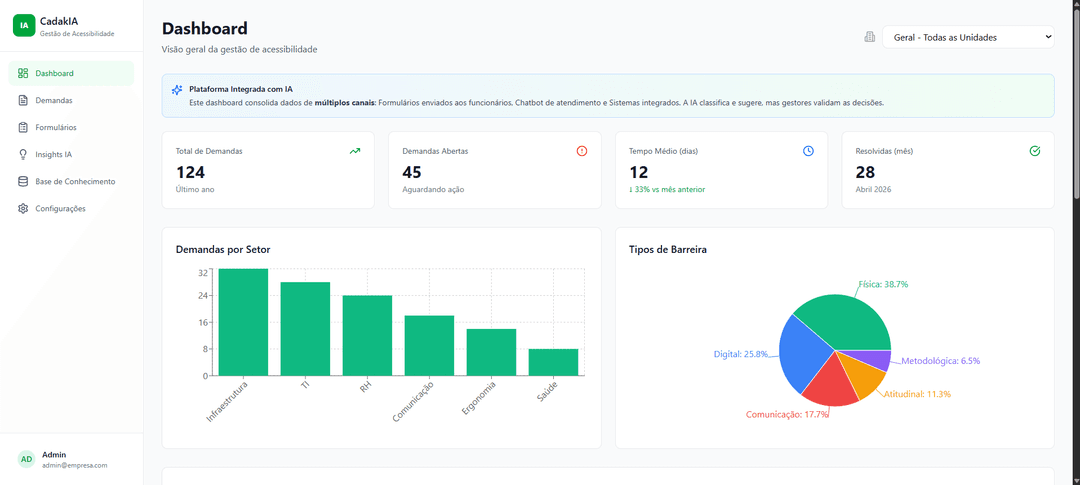Click the green checkmark icon on Resolvidas card

point(1035,151)
